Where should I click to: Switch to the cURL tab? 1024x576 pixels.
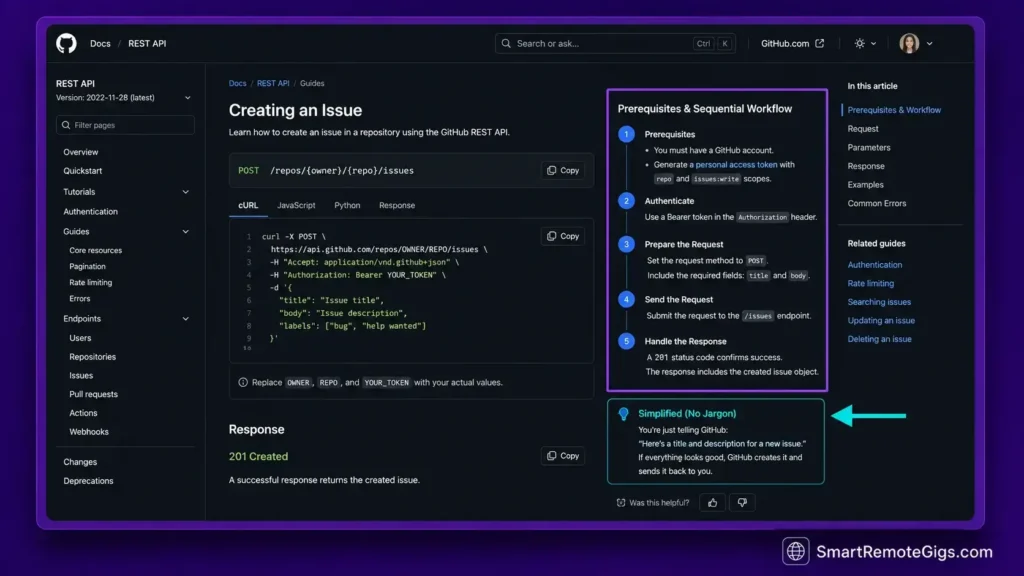coord(248,205)
